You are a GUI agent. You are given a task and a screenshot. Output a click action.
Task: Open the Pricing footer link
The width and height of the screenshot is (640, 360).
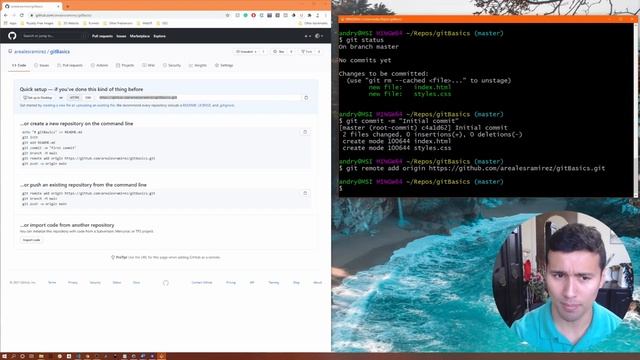pyautogui.click(x=231, y=282)
